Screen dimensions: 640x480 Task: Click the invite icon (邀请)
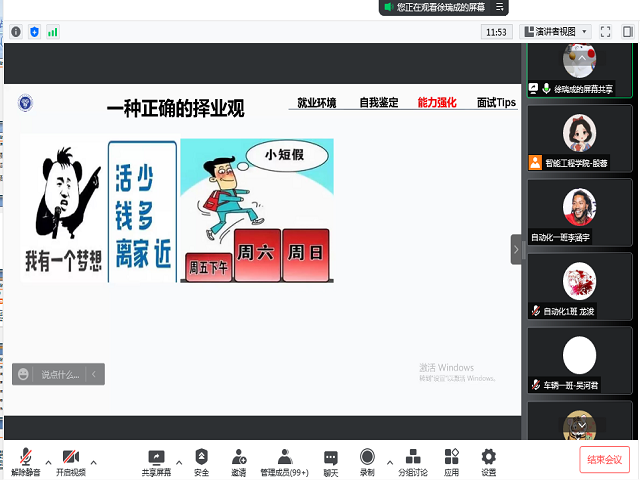[239, 459]
